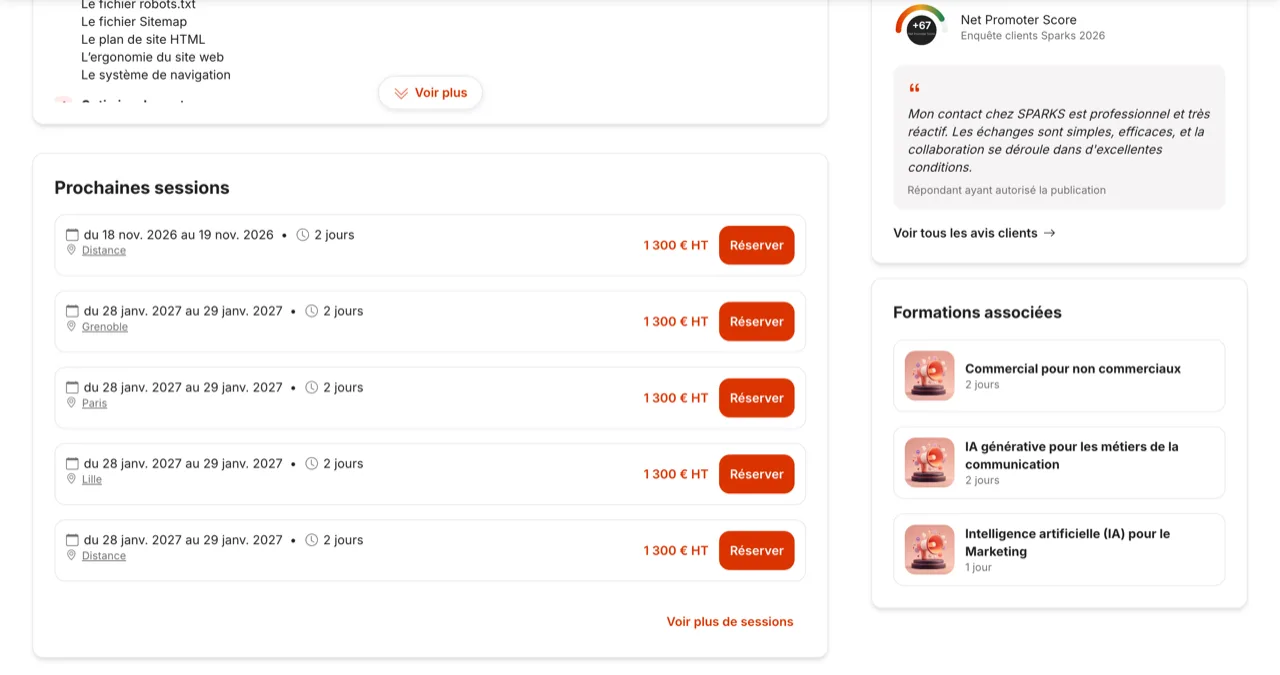The height and width of the screenshot is (675, 1280).
Task: Reserve the 18 nov. 2026 Distance session
Action: click(x=757, y=245)
